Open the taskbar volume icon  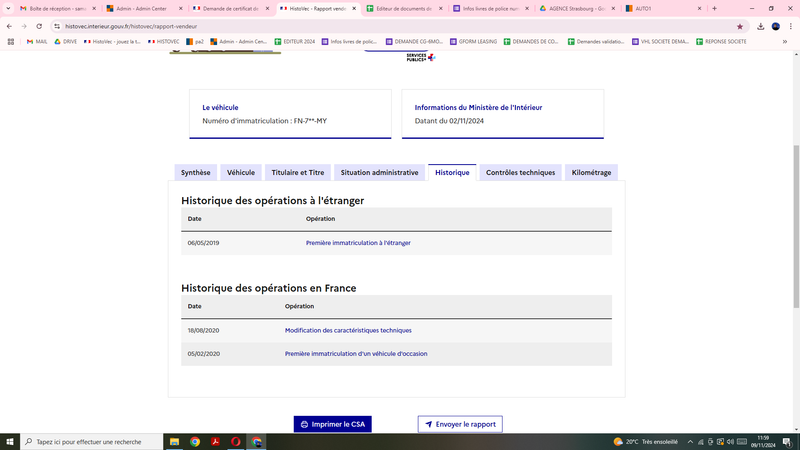(x=730, y=442)
